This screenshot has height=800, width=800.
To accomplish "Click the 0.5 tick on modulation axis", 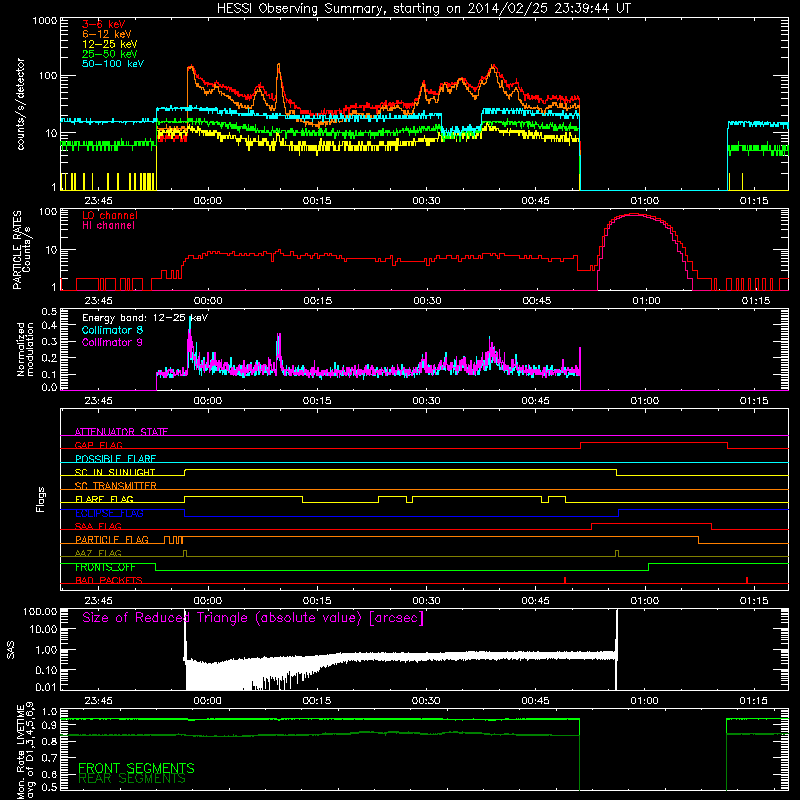I will tap(49, 311).
